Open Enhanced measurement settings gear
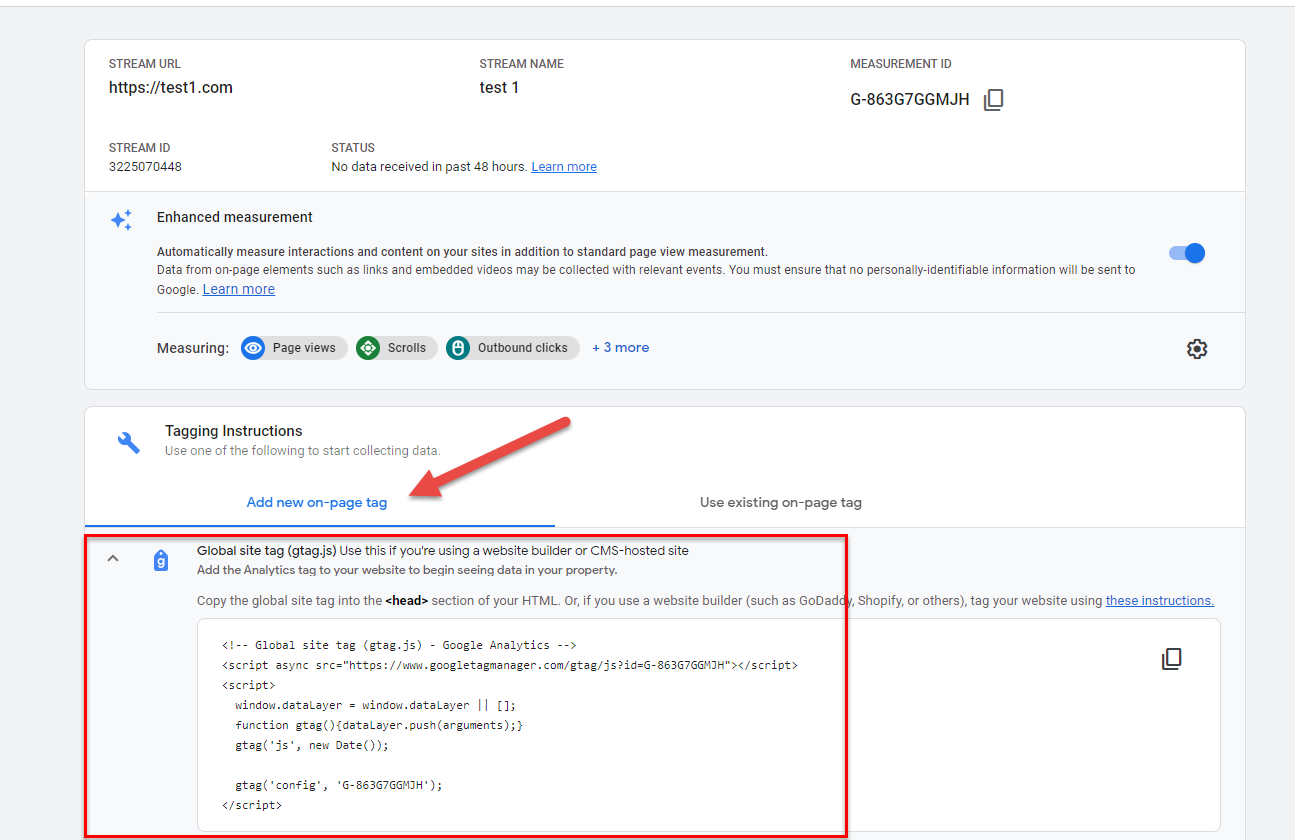The width and height of the screenshot is (1295, 840). point(1197,349)
